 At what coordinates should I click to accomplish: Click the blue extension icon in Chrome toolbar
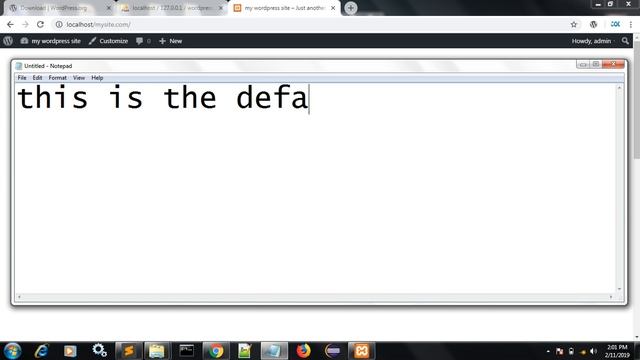coord(615,24)
